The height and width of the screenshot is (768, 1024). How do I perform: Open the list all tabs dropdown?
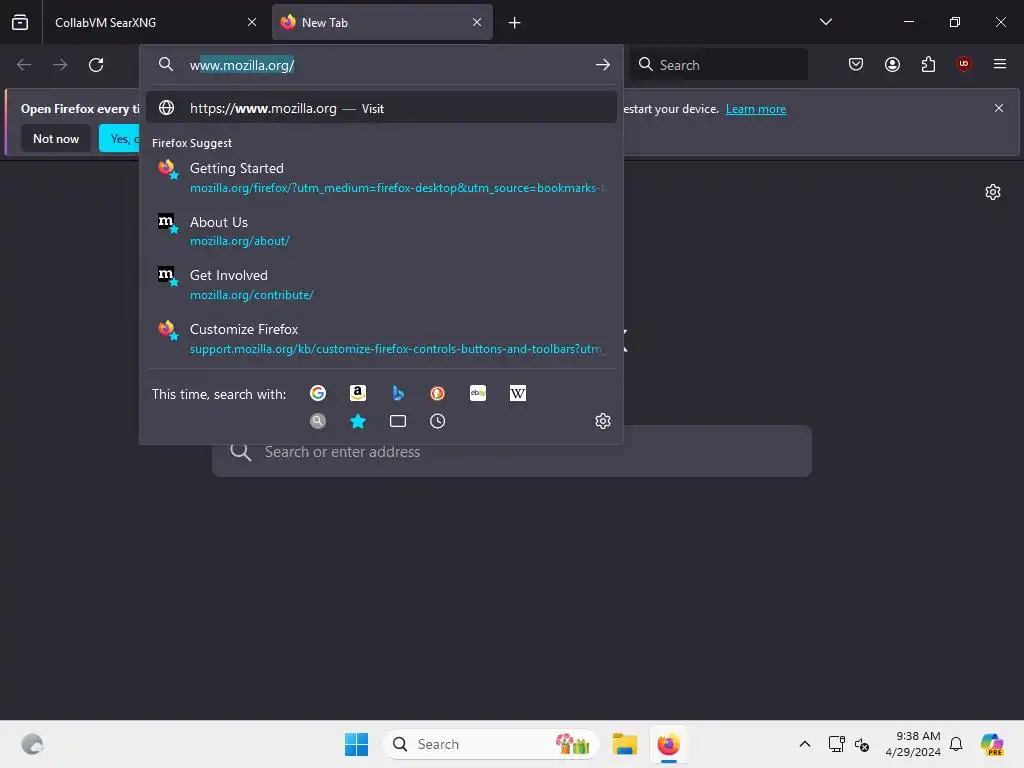pyautogui.click(x=826, y=22)
